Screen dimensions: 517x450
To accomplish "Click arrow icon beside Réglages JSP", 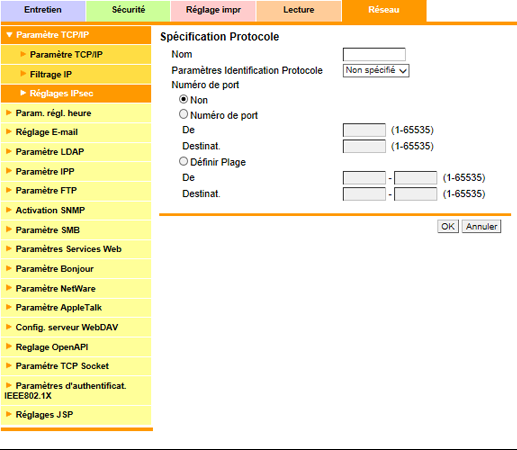I will [9, 414].
